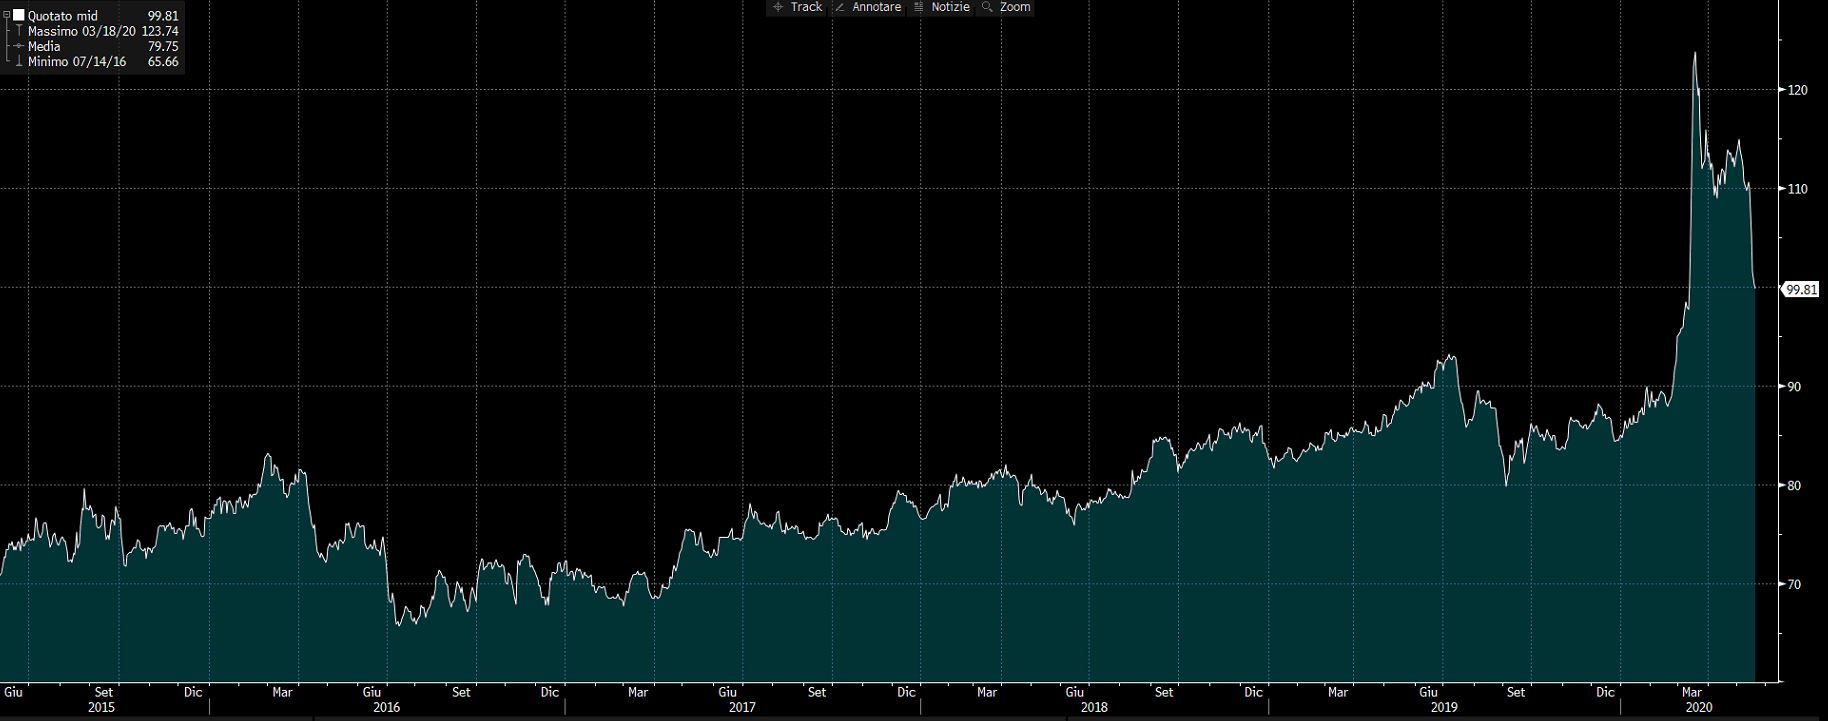Click the 110 price axis label

[x=1797, y=189]
